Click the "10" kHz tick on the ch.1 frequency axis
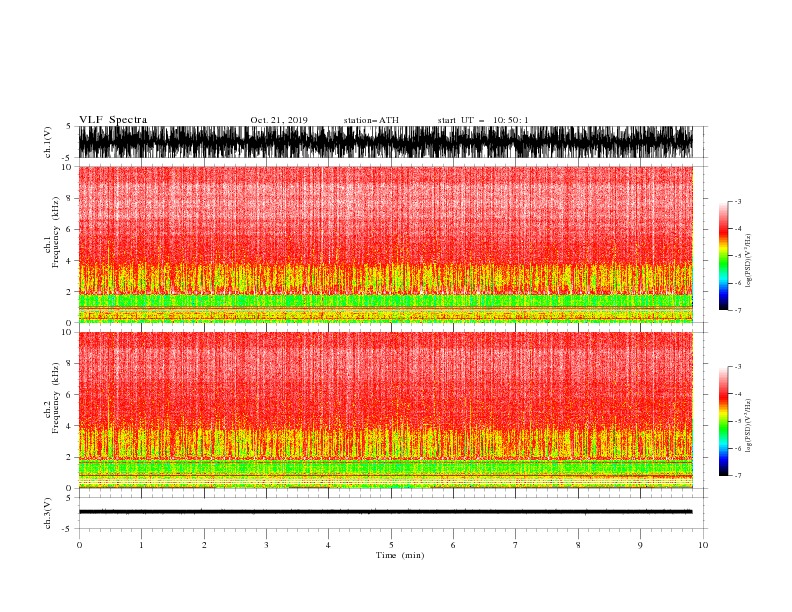792x612 pixels. [x=67, y=167]
